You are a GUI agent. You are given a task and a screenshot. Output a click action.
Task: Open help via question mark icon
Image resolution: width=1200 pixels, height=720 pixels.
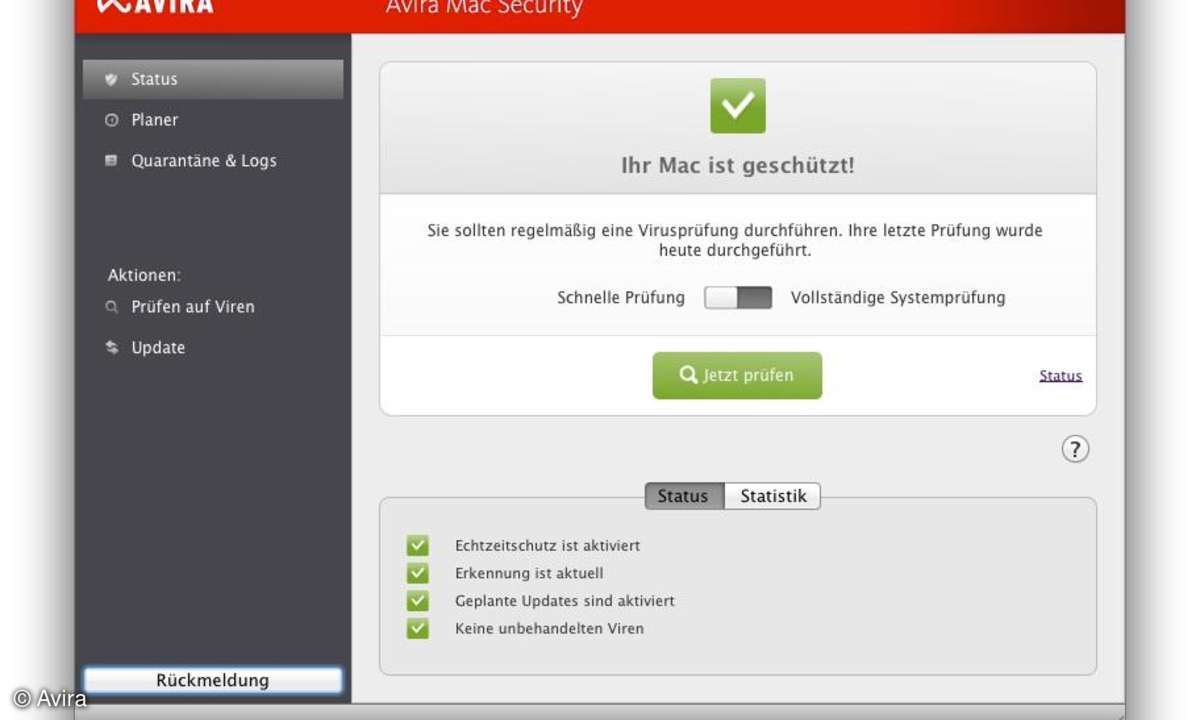pyautogui.click(x=1075, y=449)
